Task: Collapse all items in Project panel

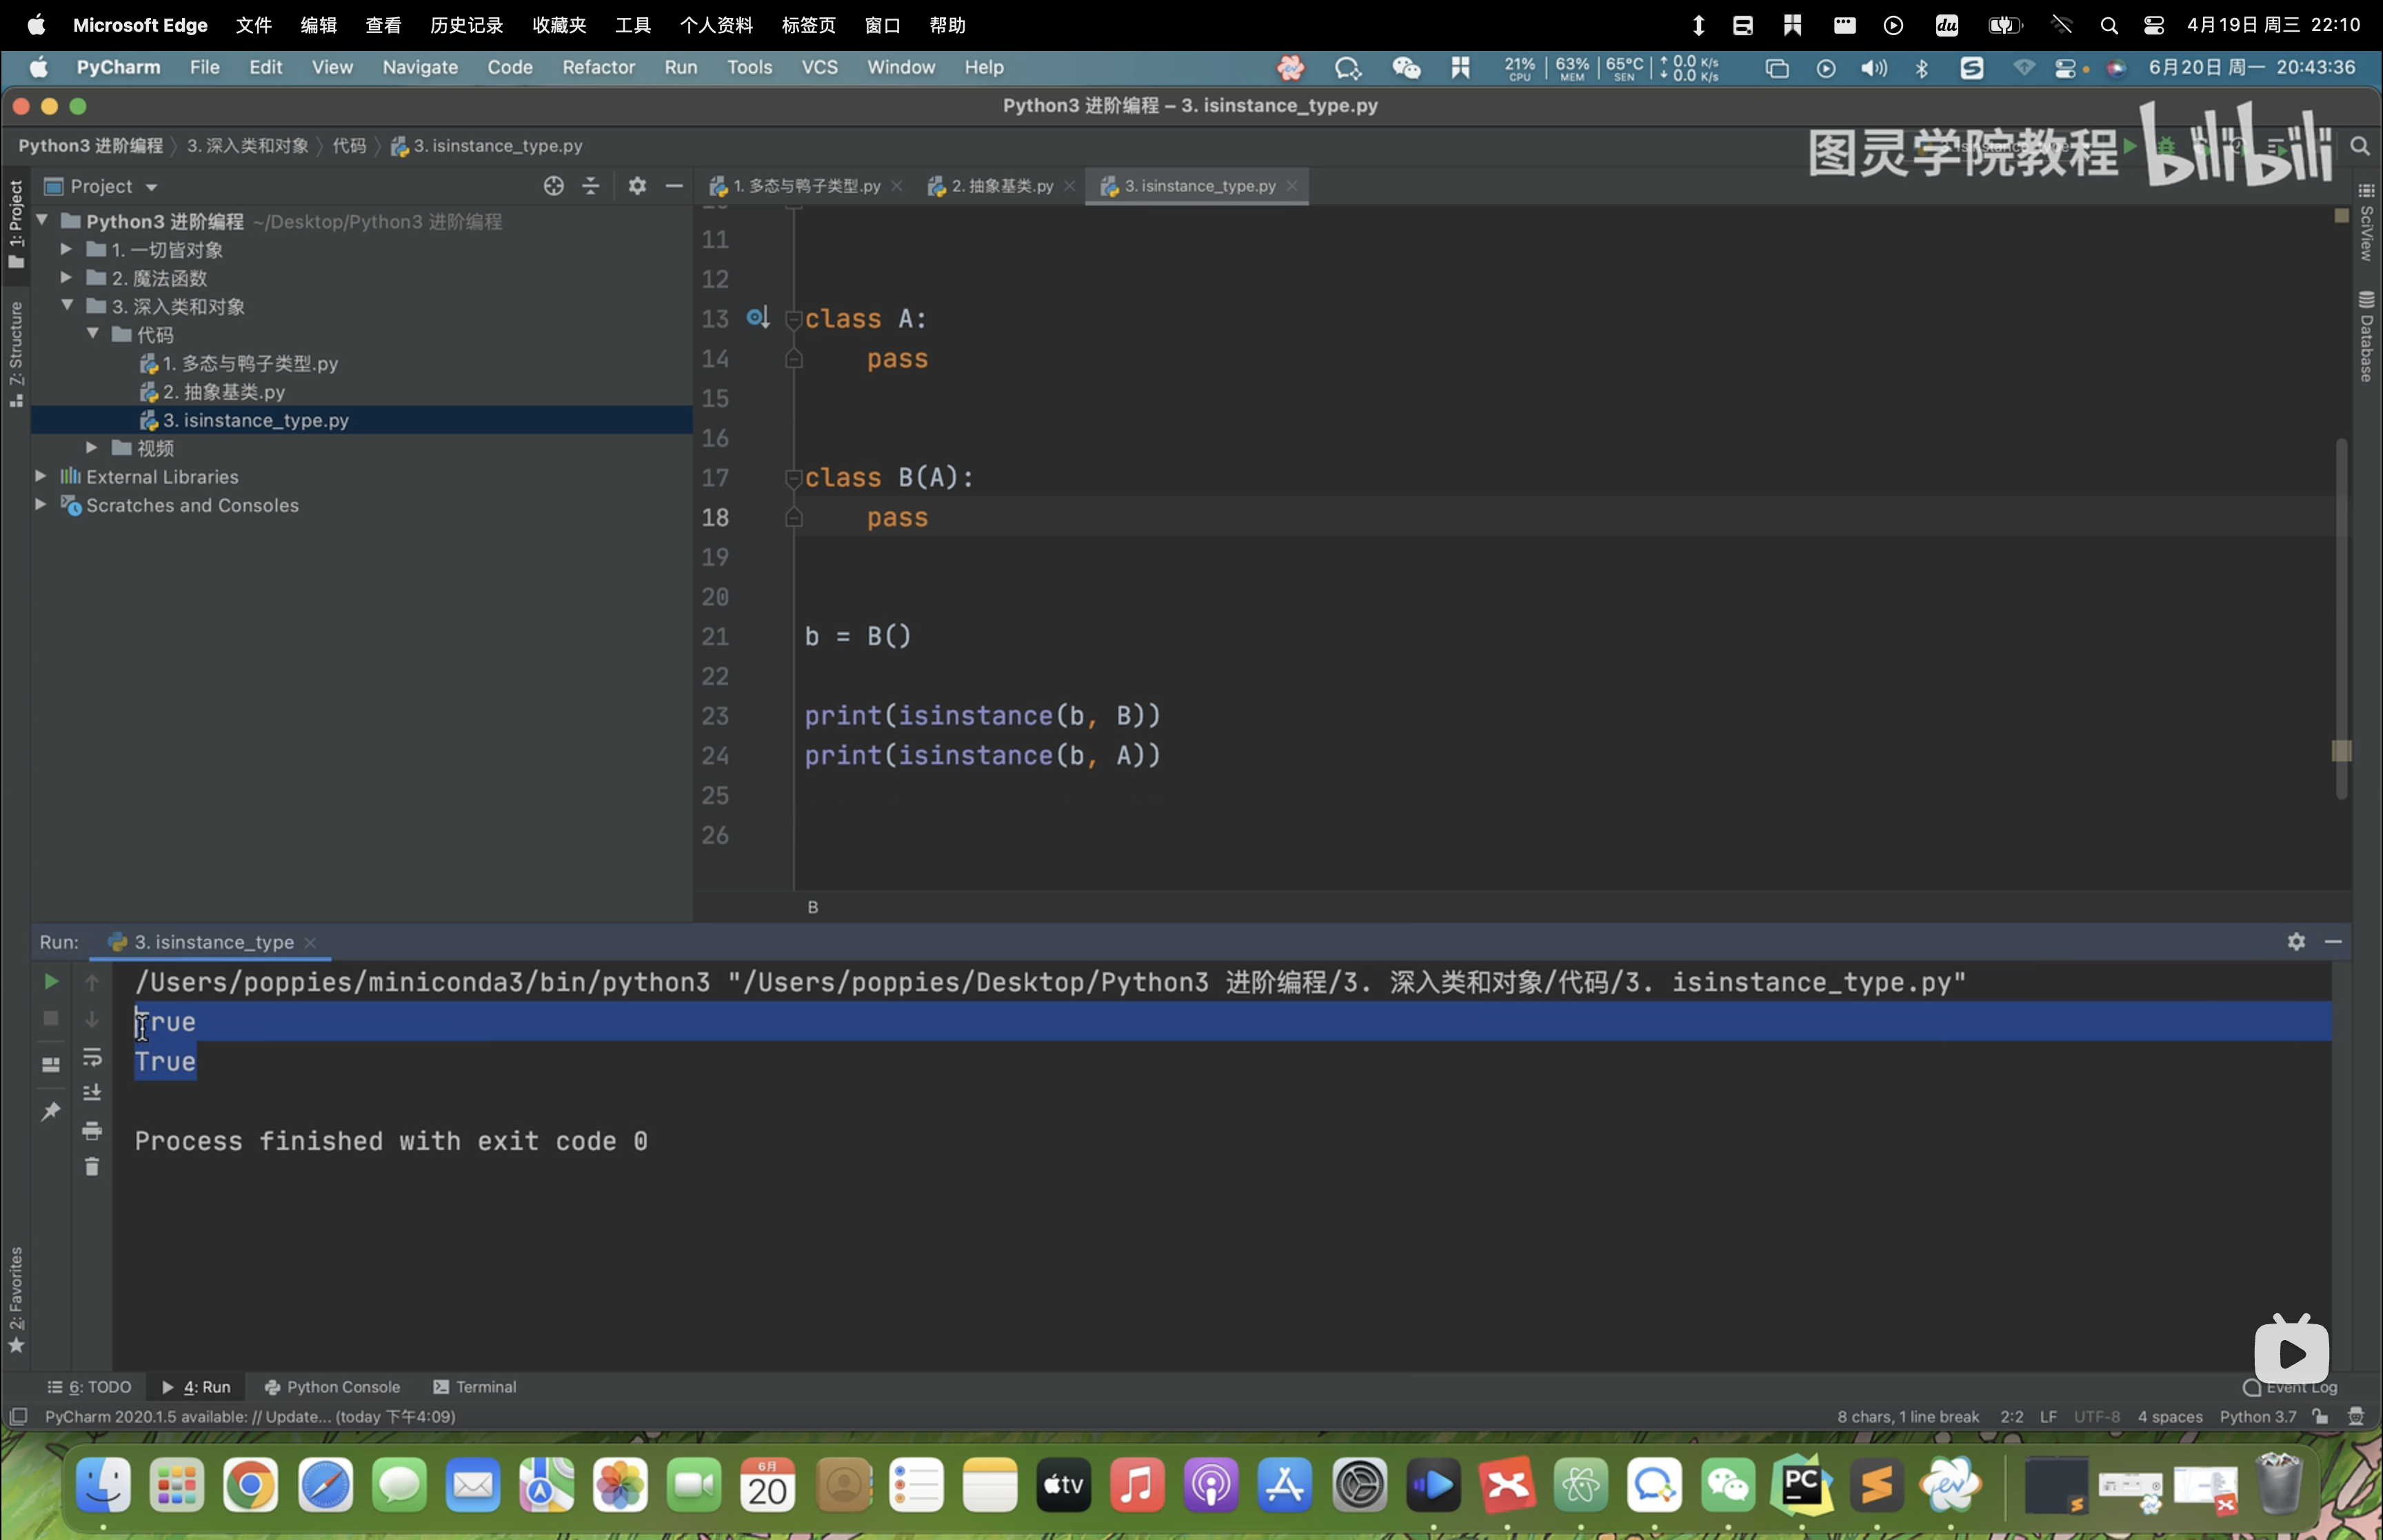Action: coord(591,186)
